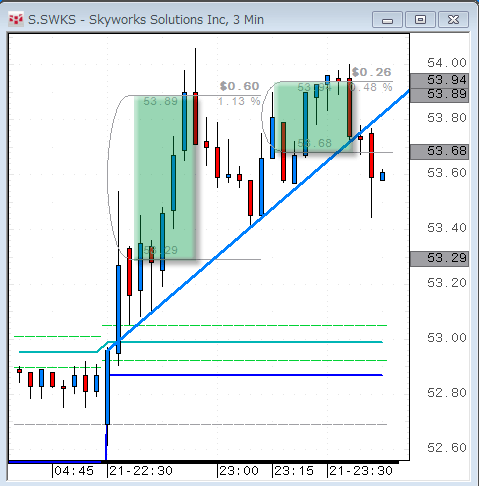Click the S.SWKS chart window icon
This screenshot has height=486, width=479.
point(16,20)
